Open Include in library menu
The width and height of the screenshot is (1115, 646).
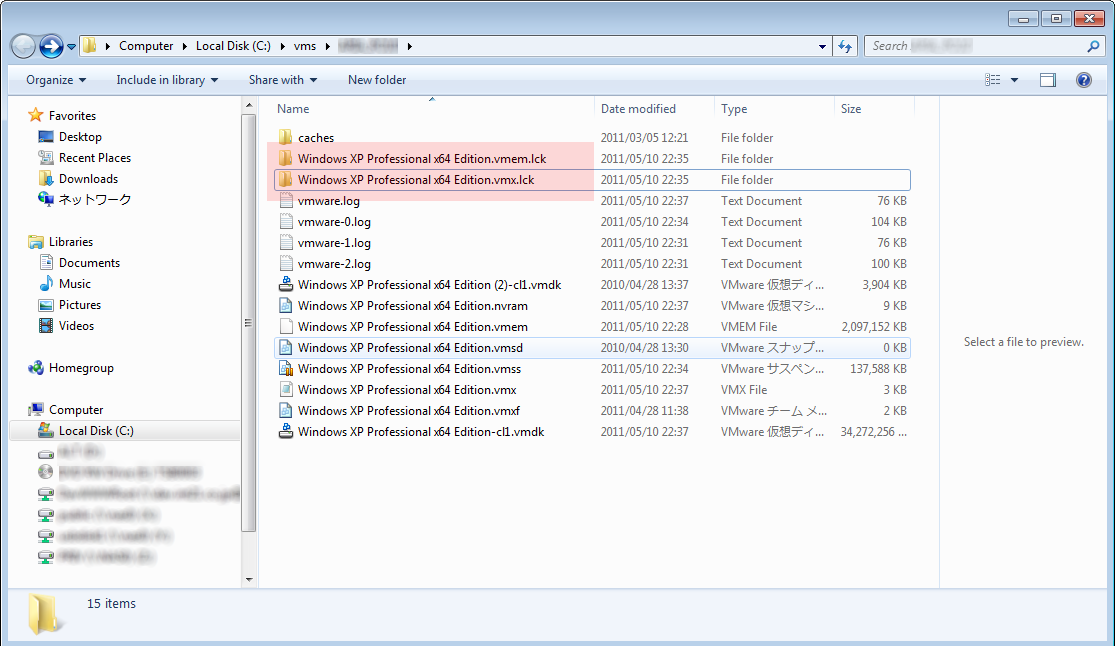click(x=167, y=80)
